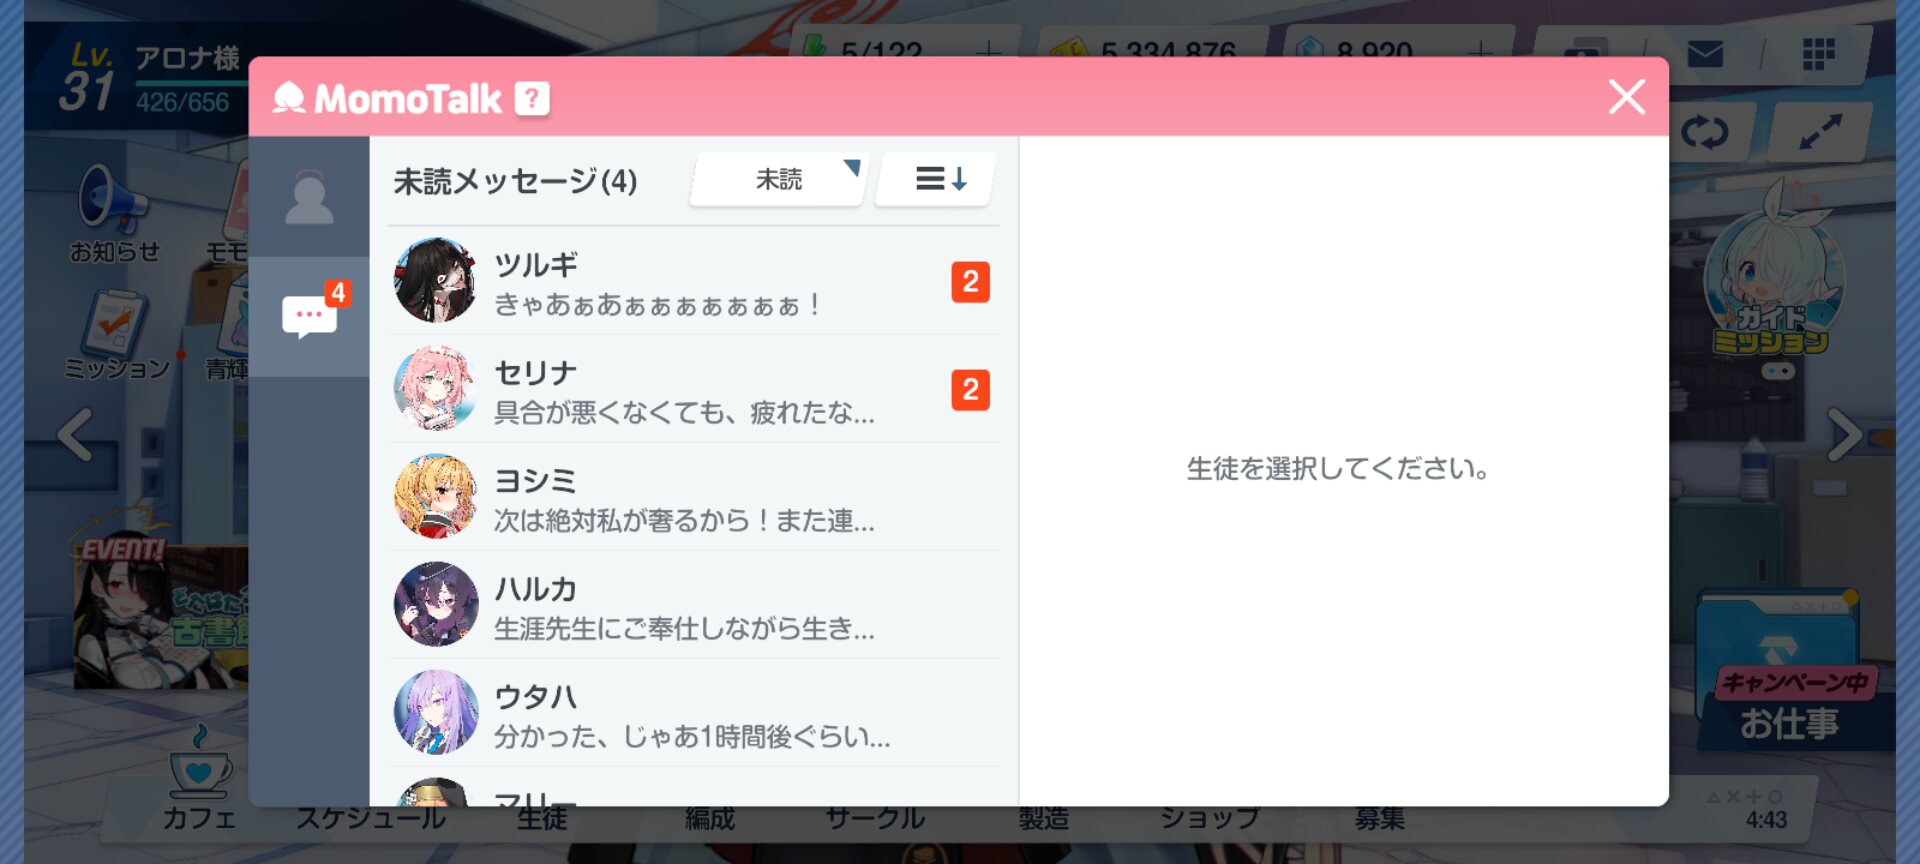This screenshot has height=864, width=1920.
Task: Open the conversation with ツルギ
Action: (692, 282)
